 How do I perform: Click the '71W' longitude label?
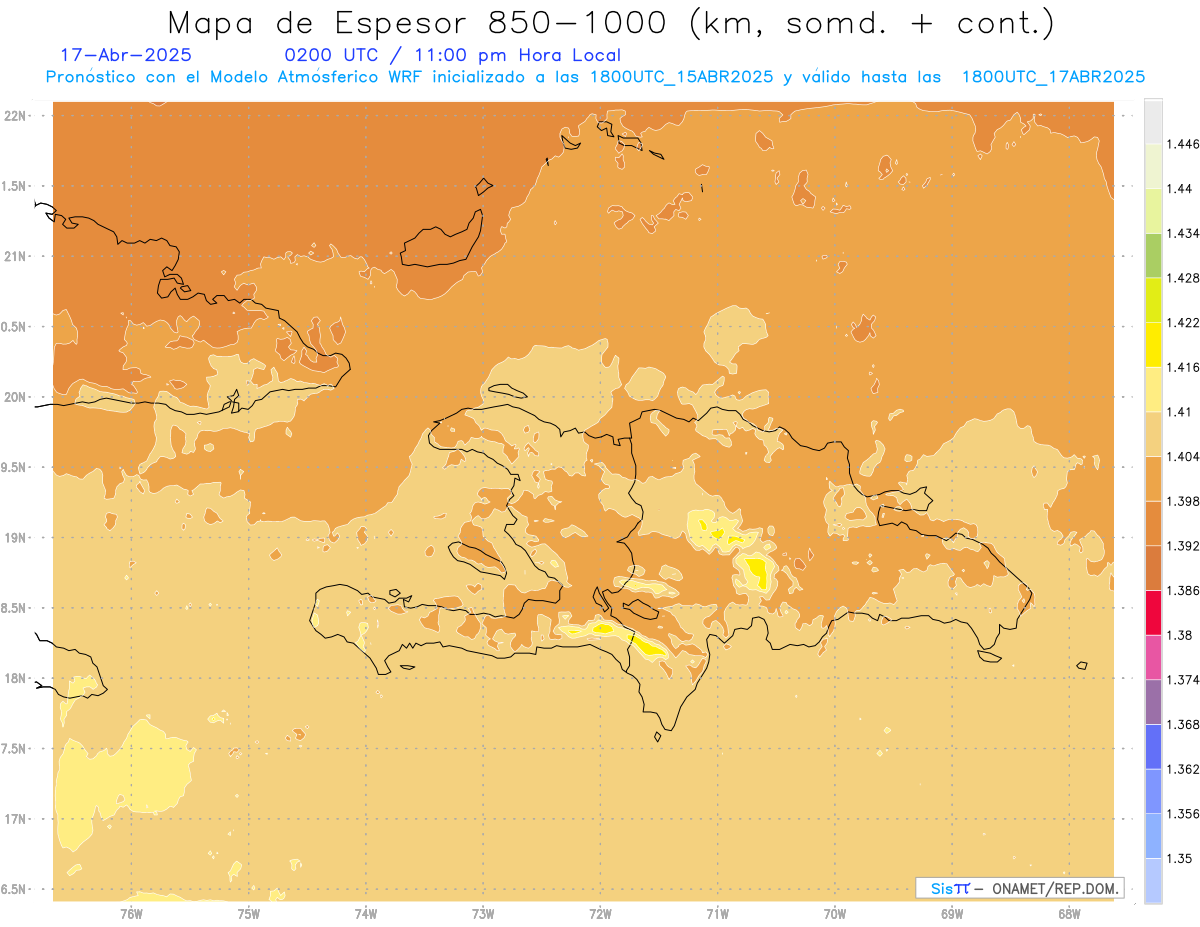(717, 914)
